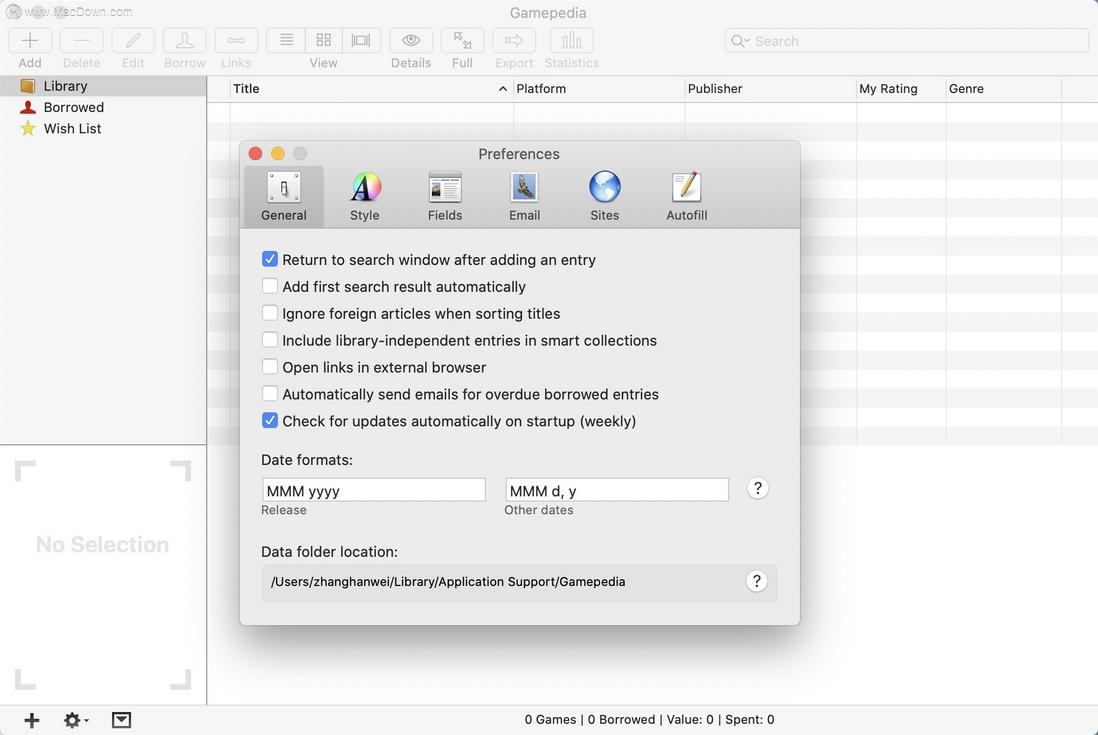Screen dimensions: 1098x735
Task: Switch to grid view mode
Action: tap(324, 41)
